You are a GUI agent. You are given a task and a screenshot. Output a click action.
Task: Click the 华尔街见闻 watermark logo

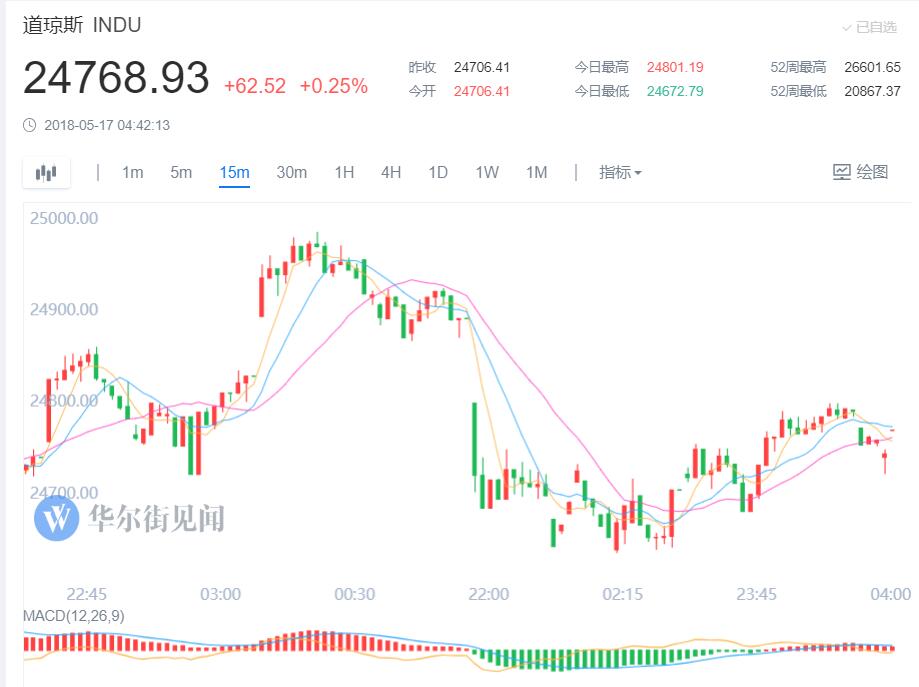tap(56, 517)
